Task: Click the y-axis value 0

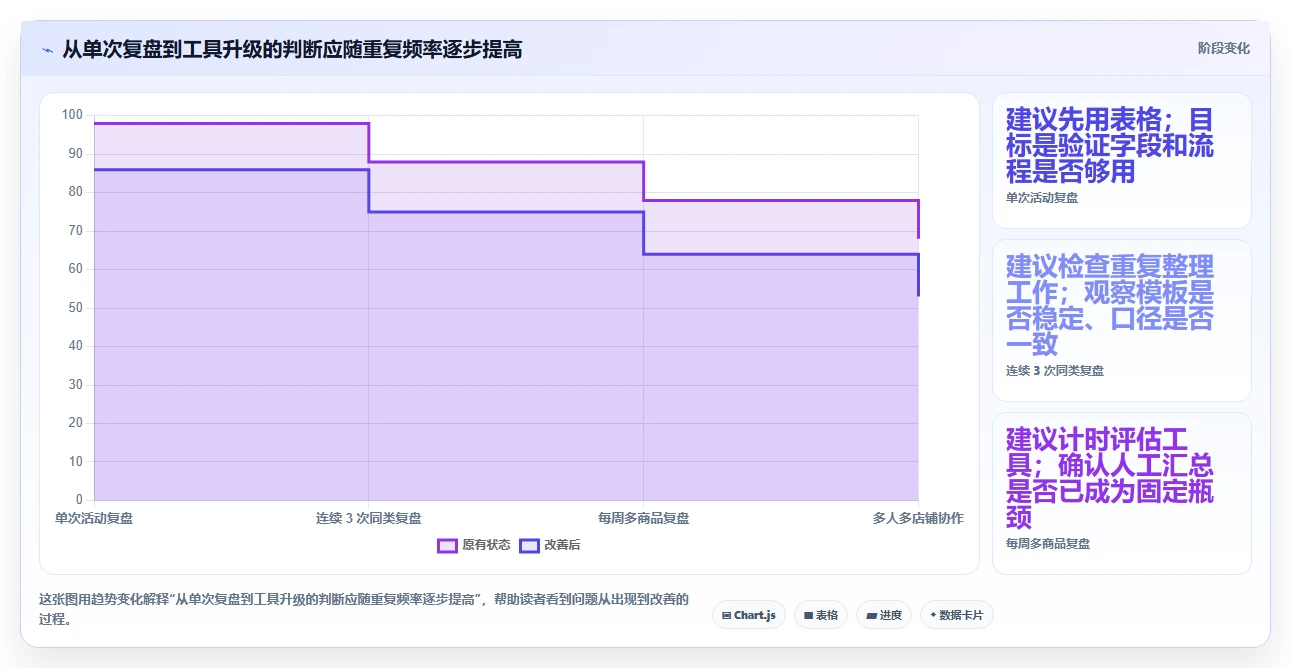Action: [80, 500]
